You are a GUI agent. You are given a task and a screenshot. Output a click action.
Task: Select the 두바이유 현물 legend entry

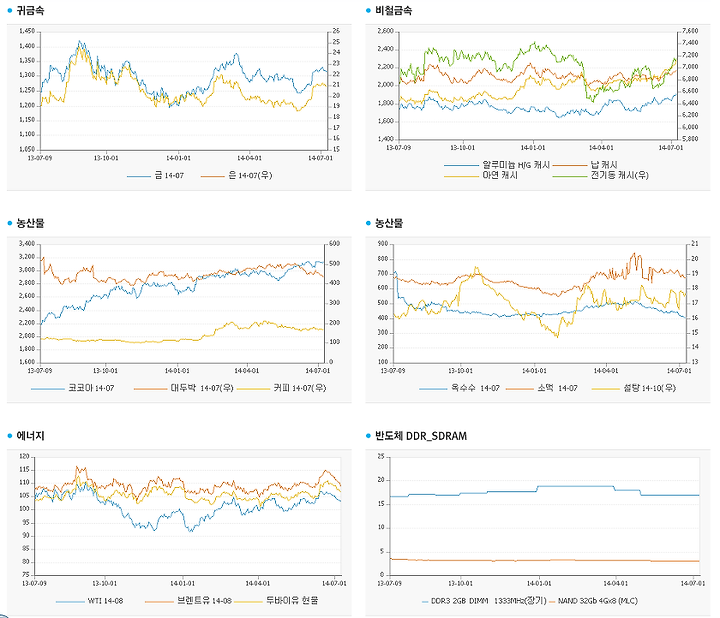[x=276, y=601]
